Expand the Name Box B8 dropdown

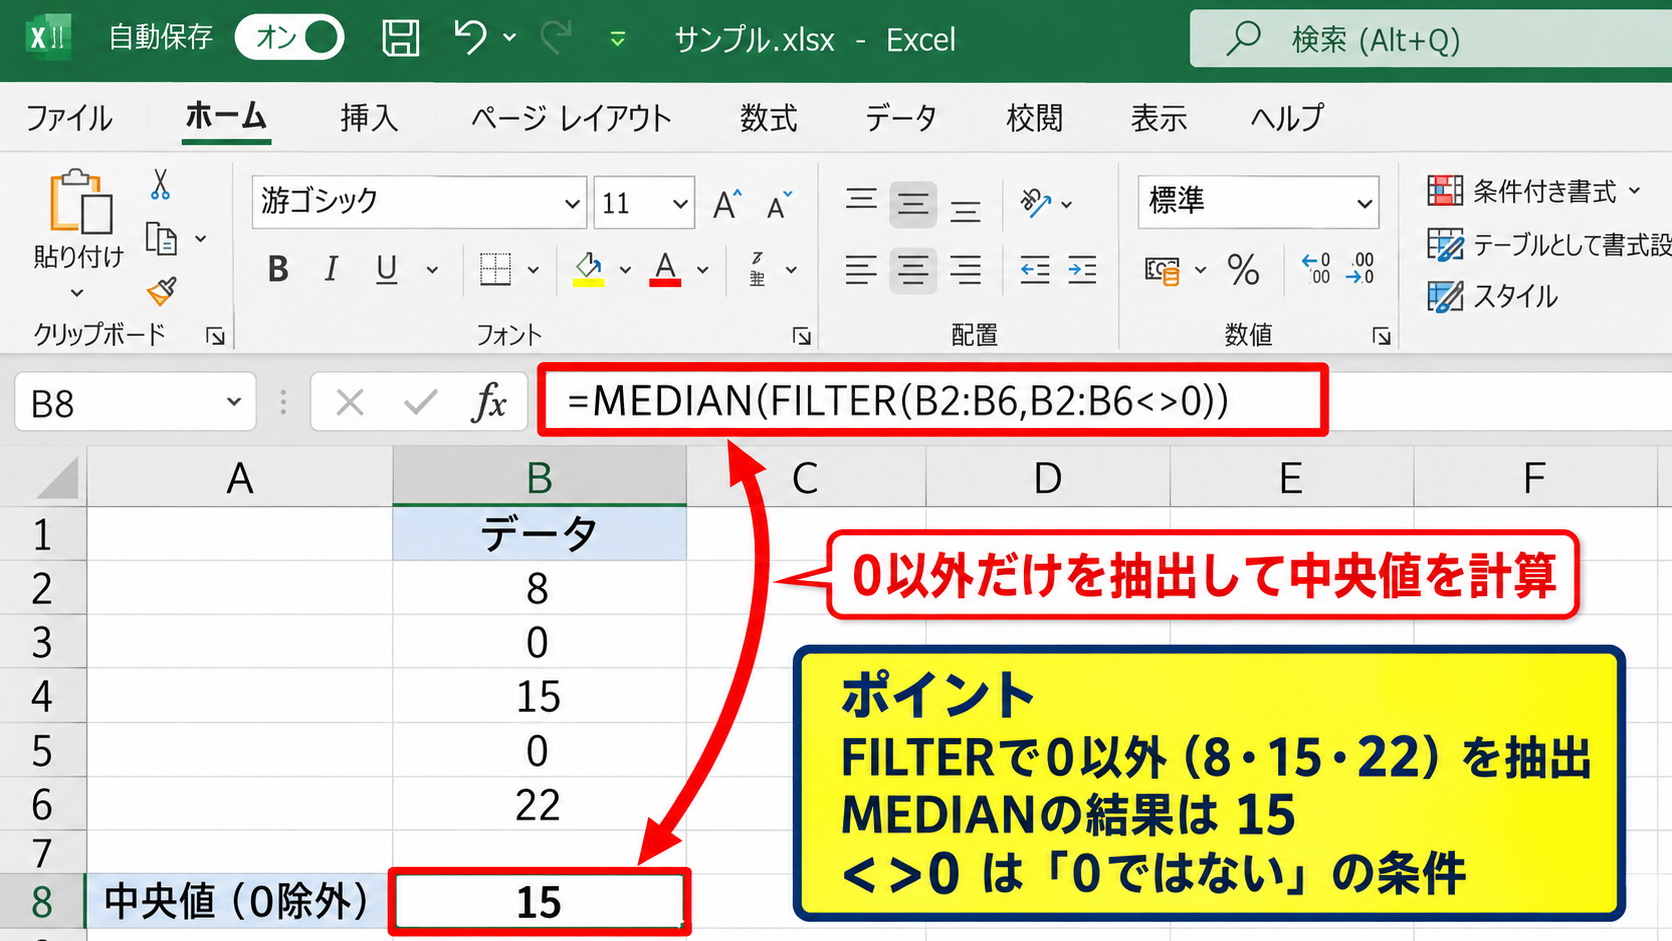[234, 402]
